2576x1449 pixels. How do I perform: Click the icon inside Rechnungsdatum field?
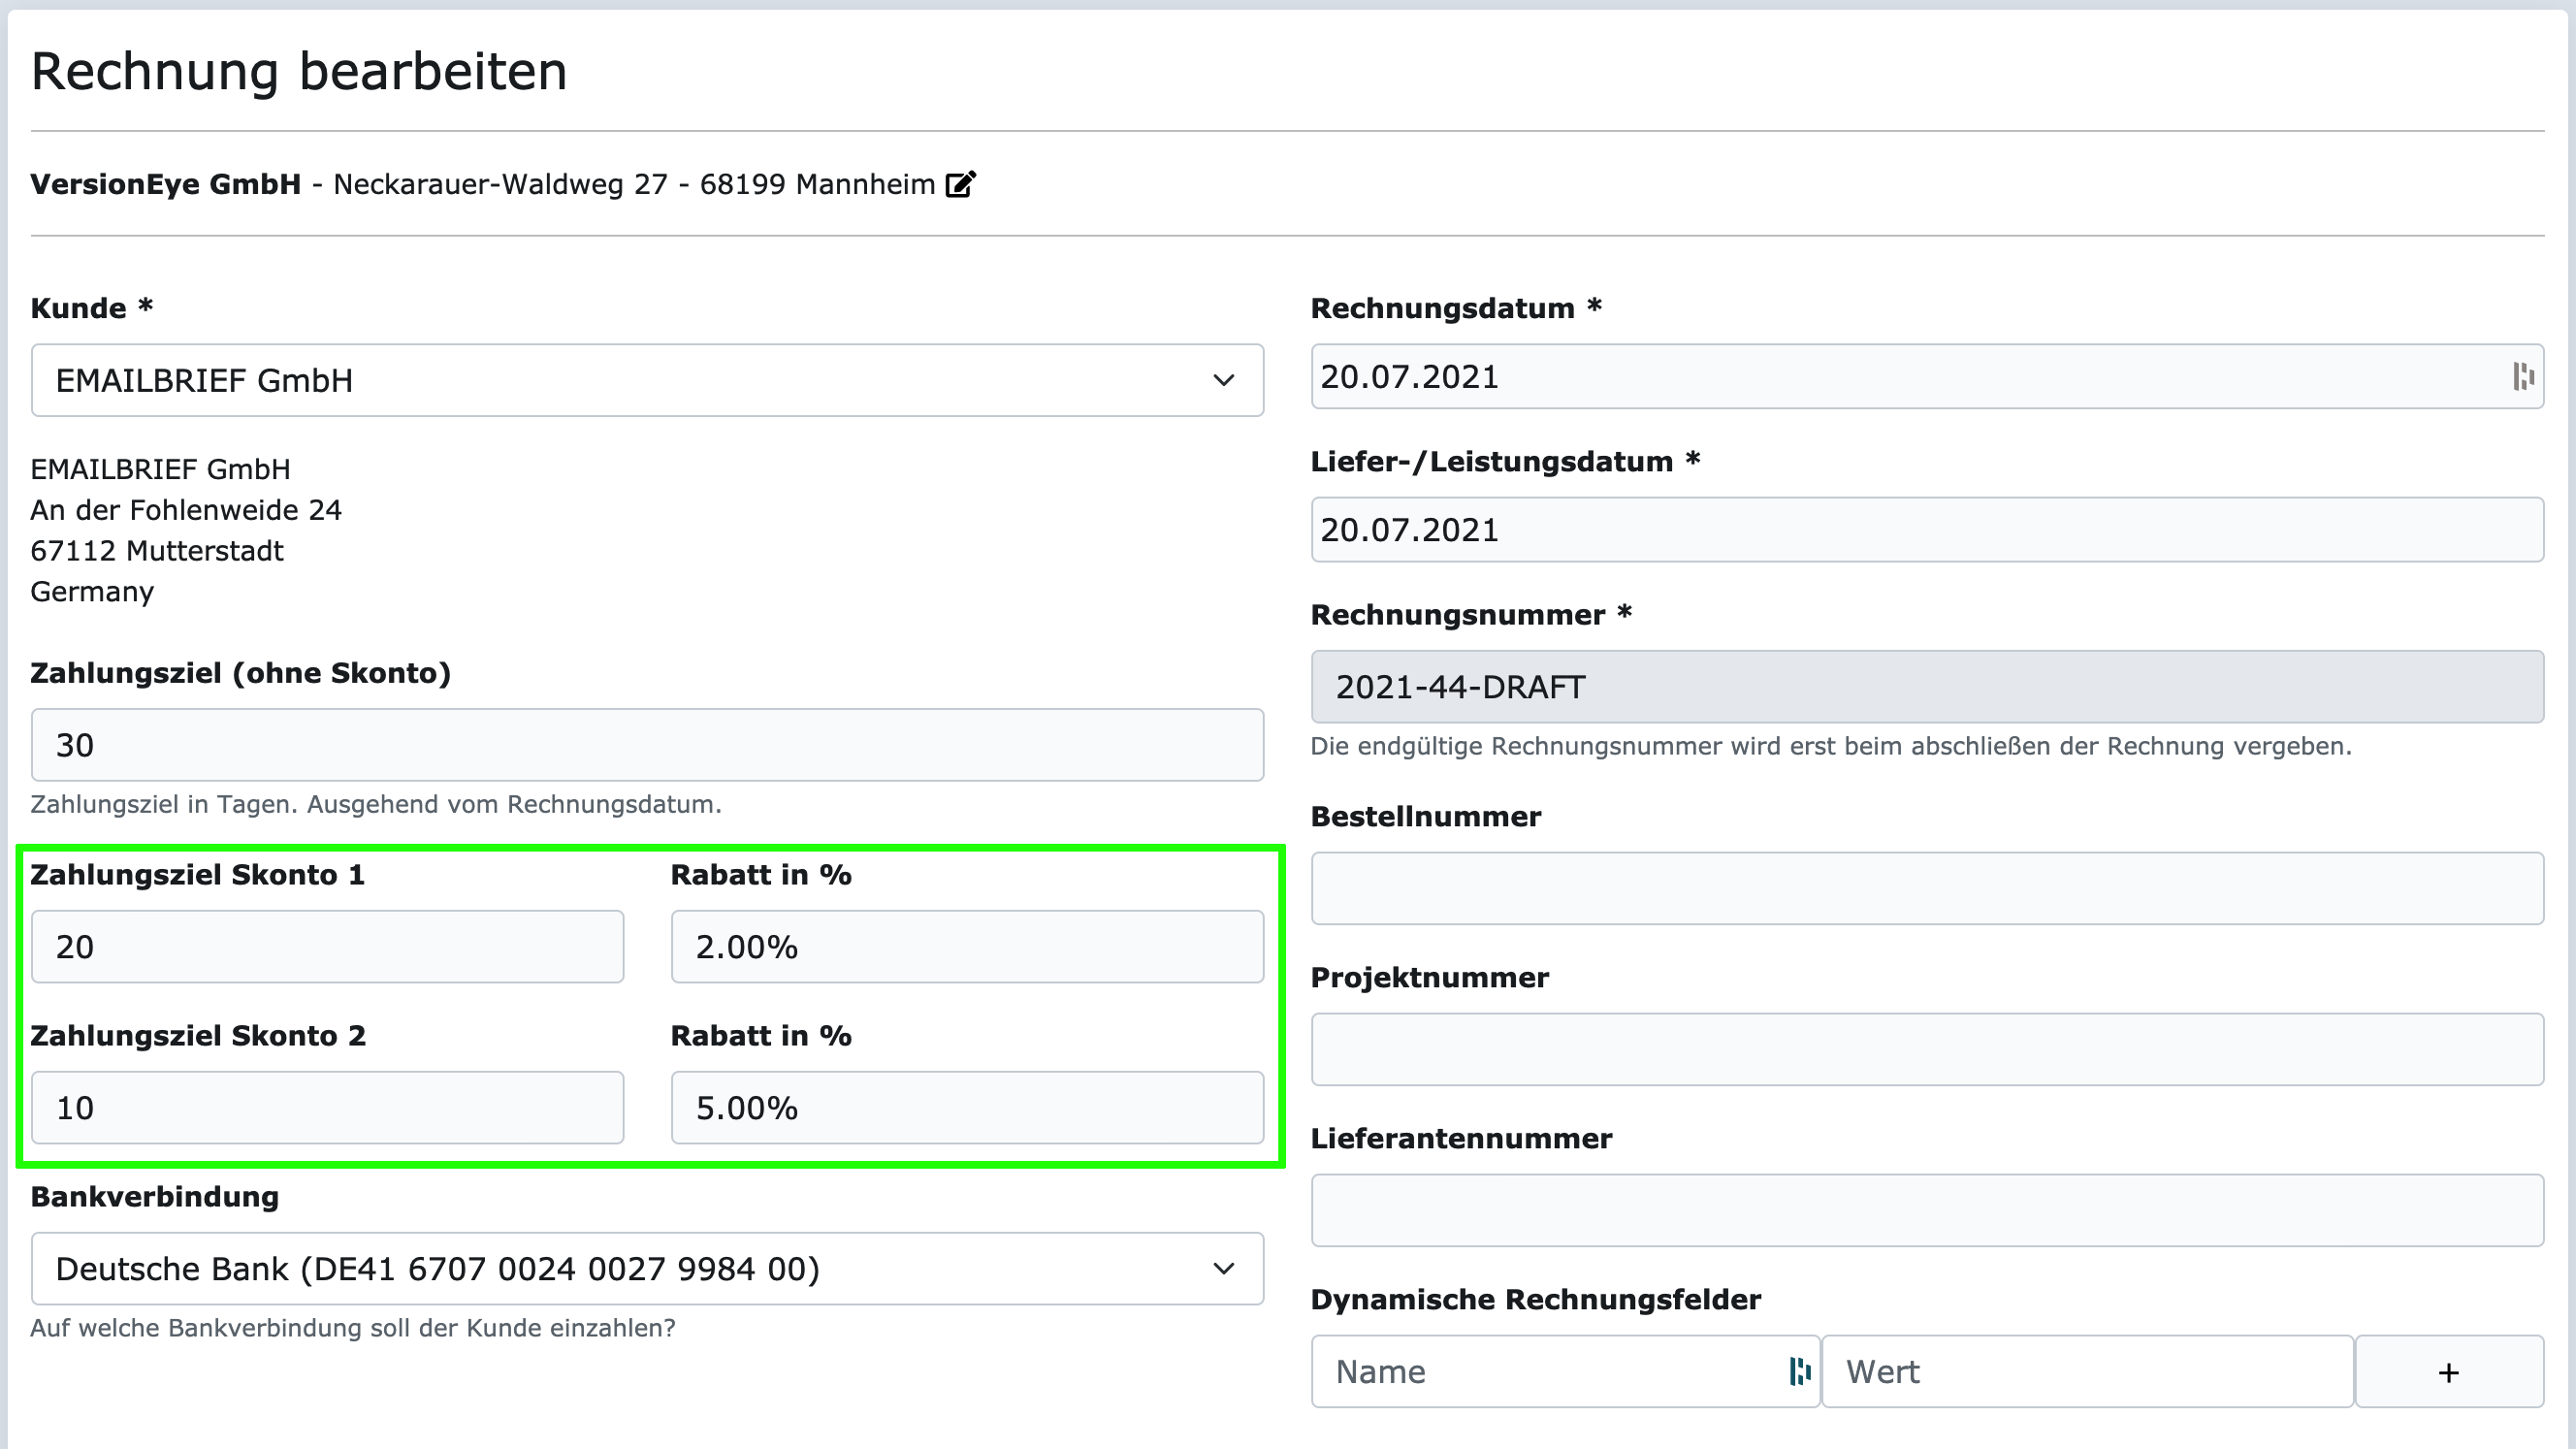tap(2522, 376)
